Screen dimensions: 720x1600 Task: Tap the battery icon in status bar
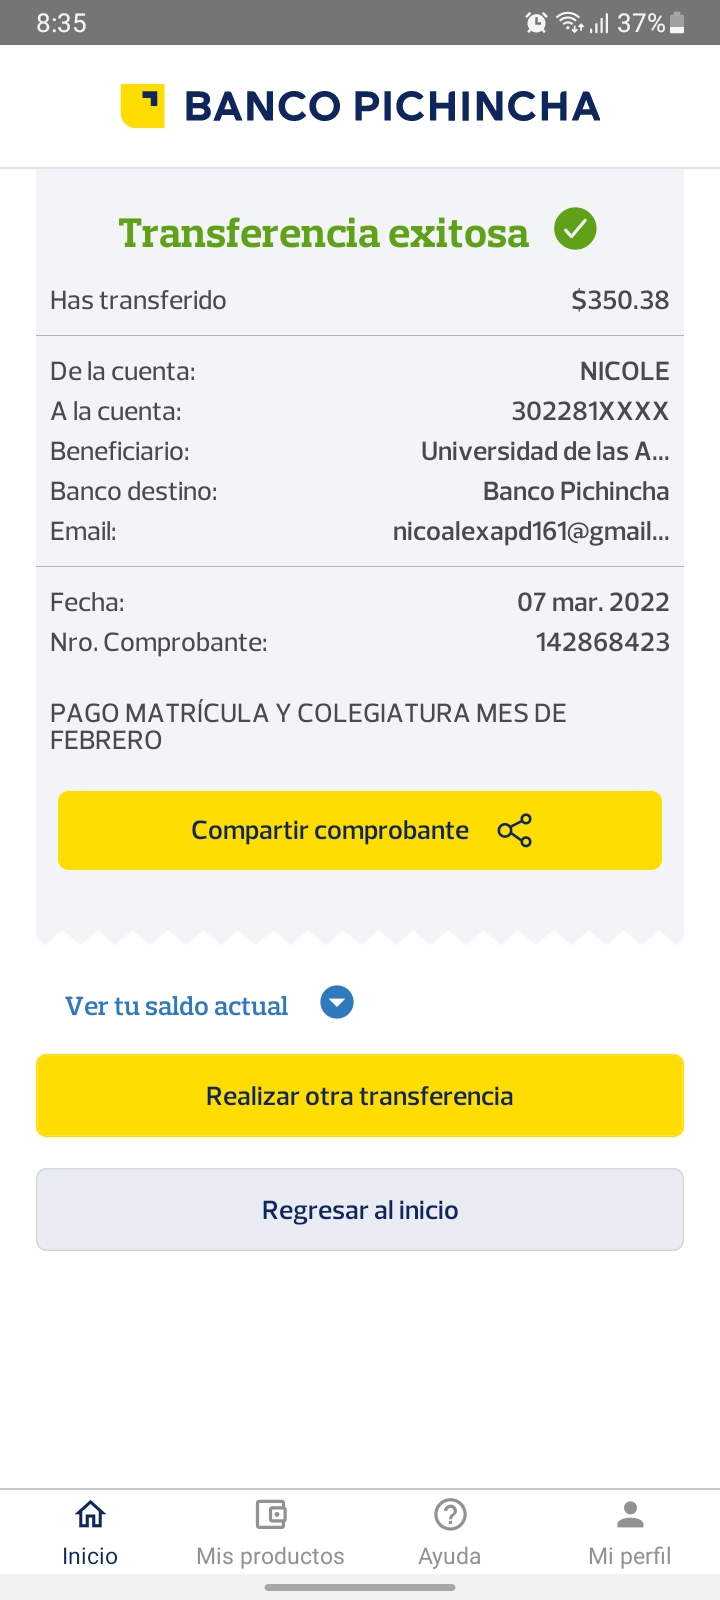677,23
